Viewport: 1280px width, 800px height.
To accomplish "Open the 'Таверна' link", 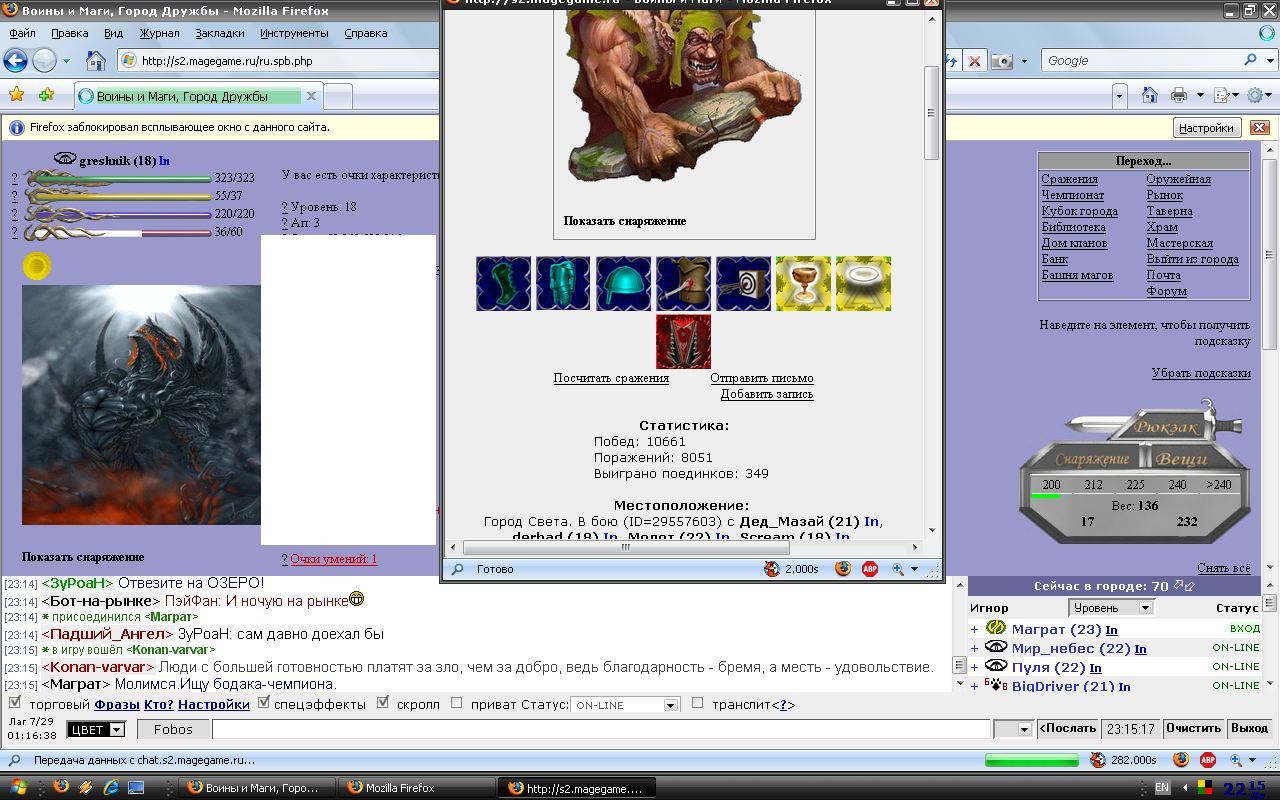I will tap(1169, 211).
